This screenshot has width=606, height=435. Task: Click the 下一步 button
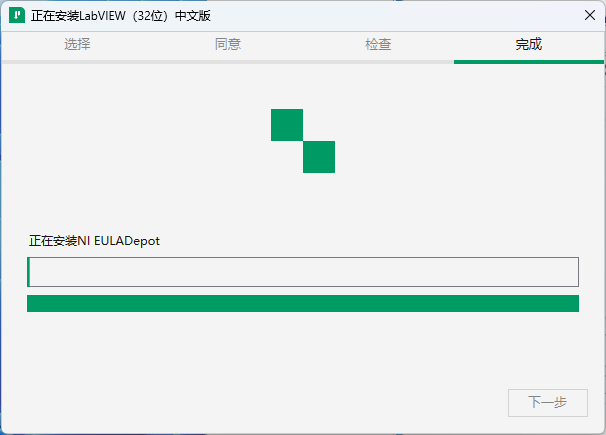point(548,403)
